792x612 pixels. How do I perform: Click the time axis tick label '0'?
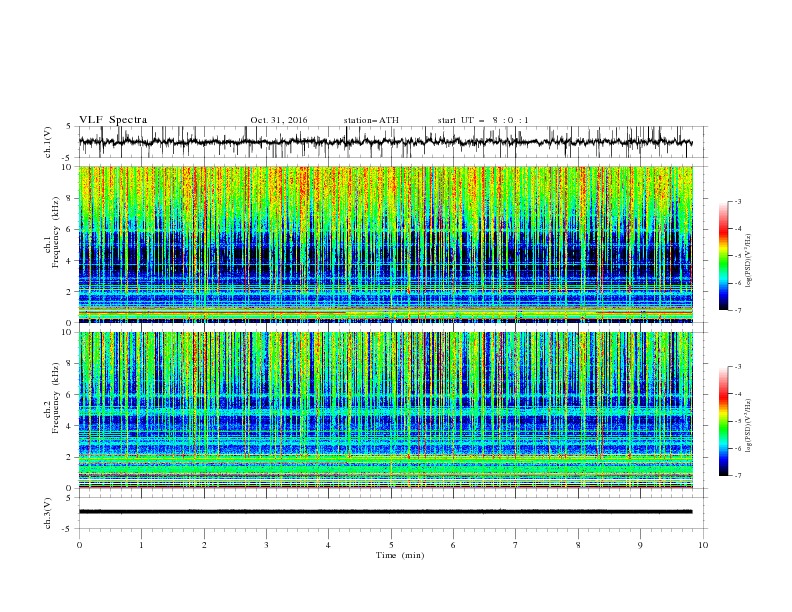point(79,545)
